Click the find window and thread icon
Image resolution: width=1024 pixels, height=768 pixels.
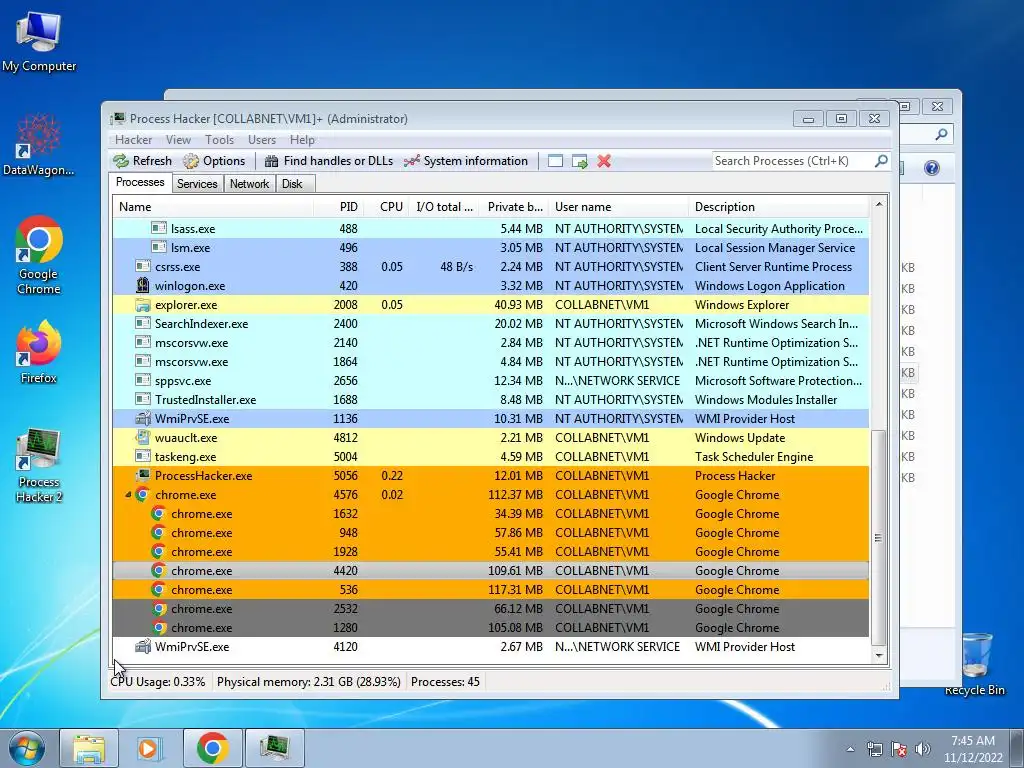[x=579, y=161]
